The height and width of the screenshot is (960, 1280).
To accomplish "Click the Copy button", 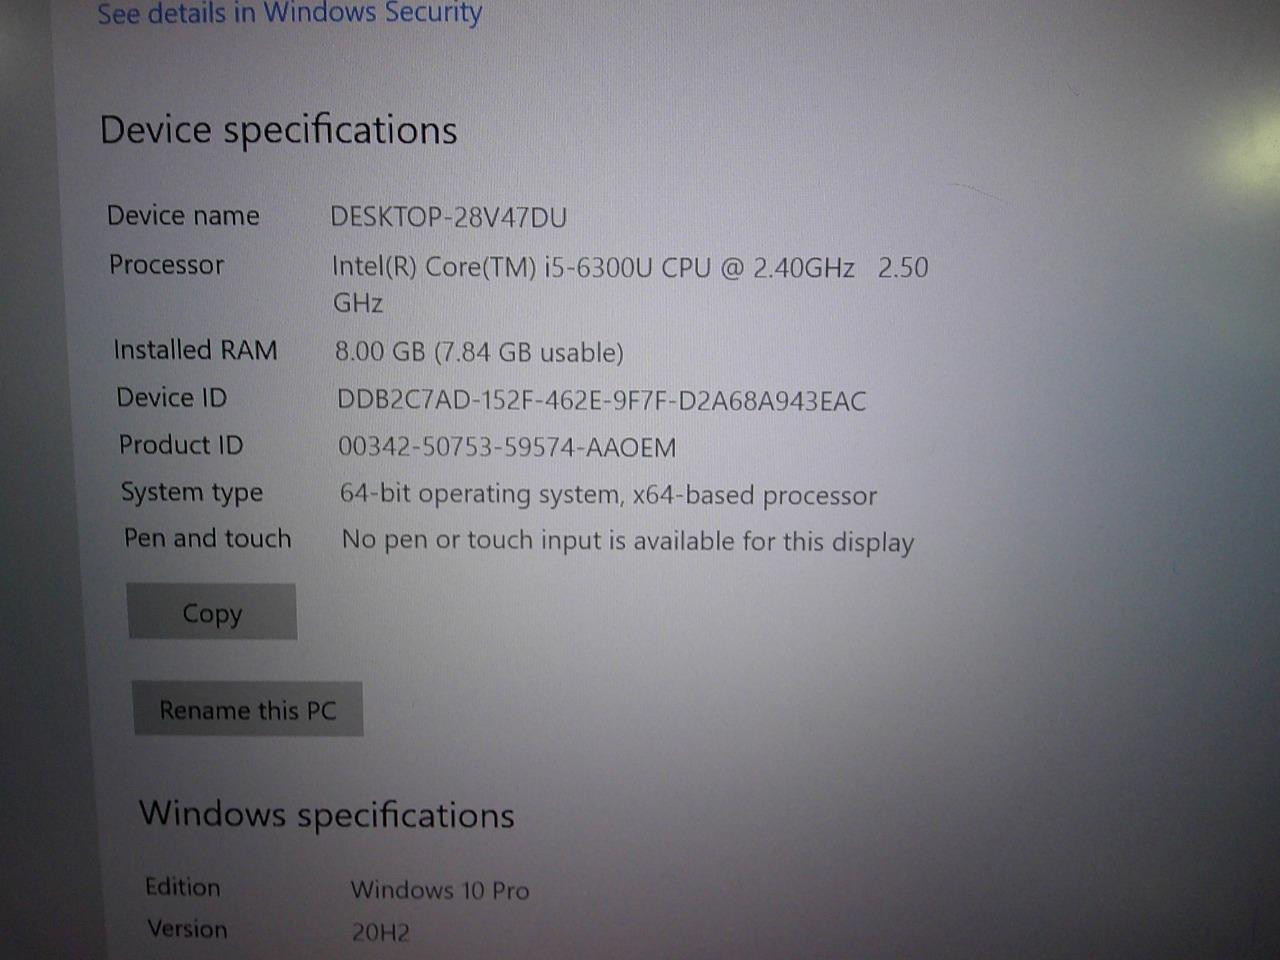I will point(212,612).
